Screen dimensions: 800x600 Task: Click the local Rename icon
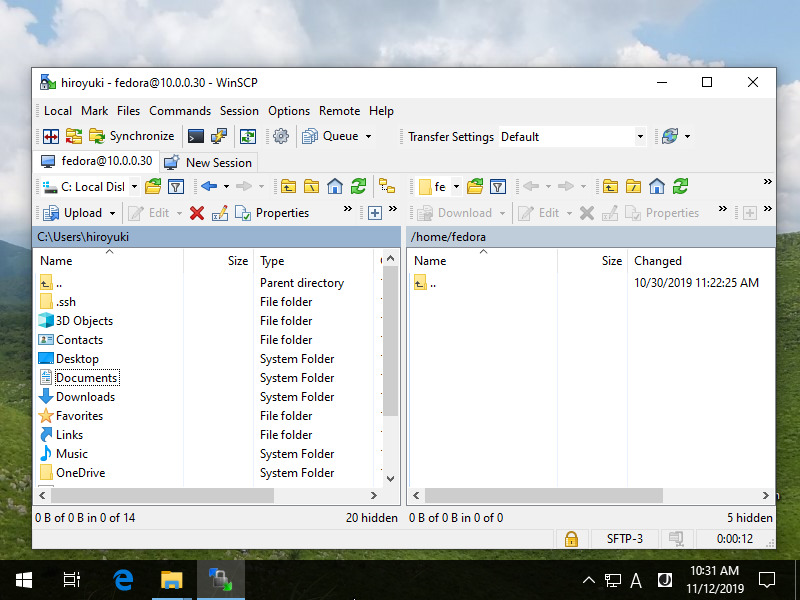point(220,213)
